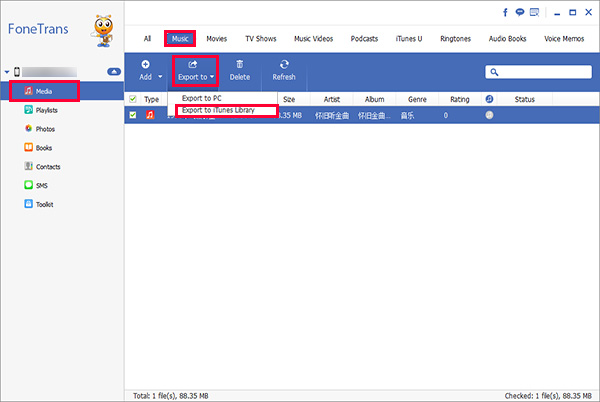
Task: Open Contacts in the sidebar
Action: pyautogui.click(x=42, y=166)
